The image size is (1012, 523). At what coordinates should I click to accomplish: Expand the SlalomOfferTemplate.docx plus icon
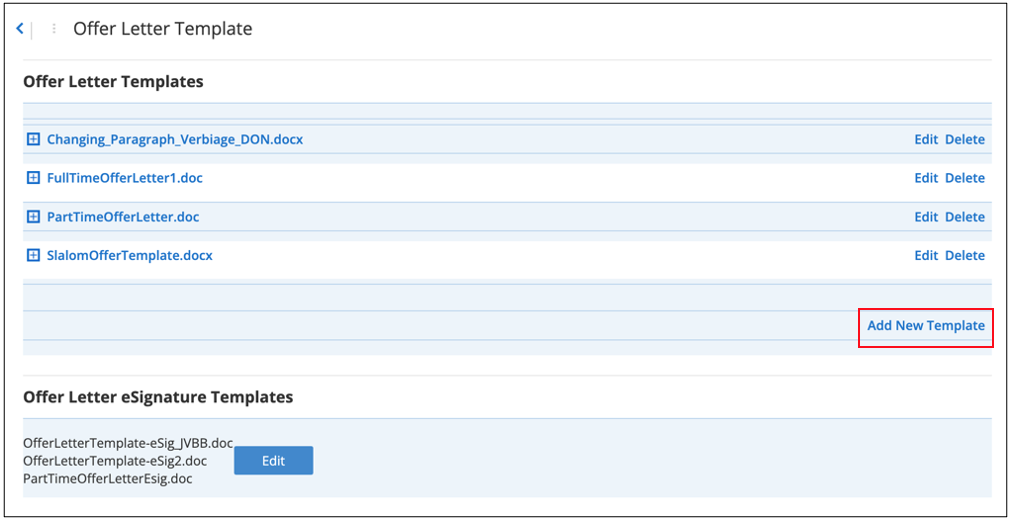pos(33,256)
